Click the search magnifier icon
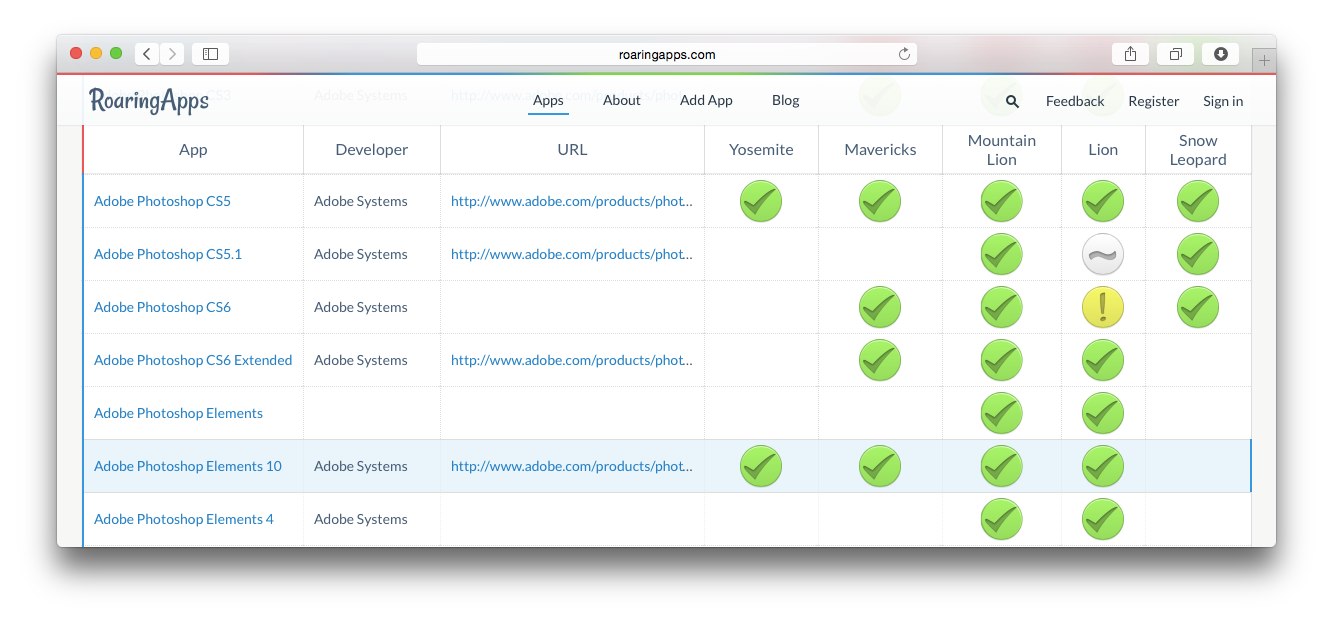 tap(1012, 101)
